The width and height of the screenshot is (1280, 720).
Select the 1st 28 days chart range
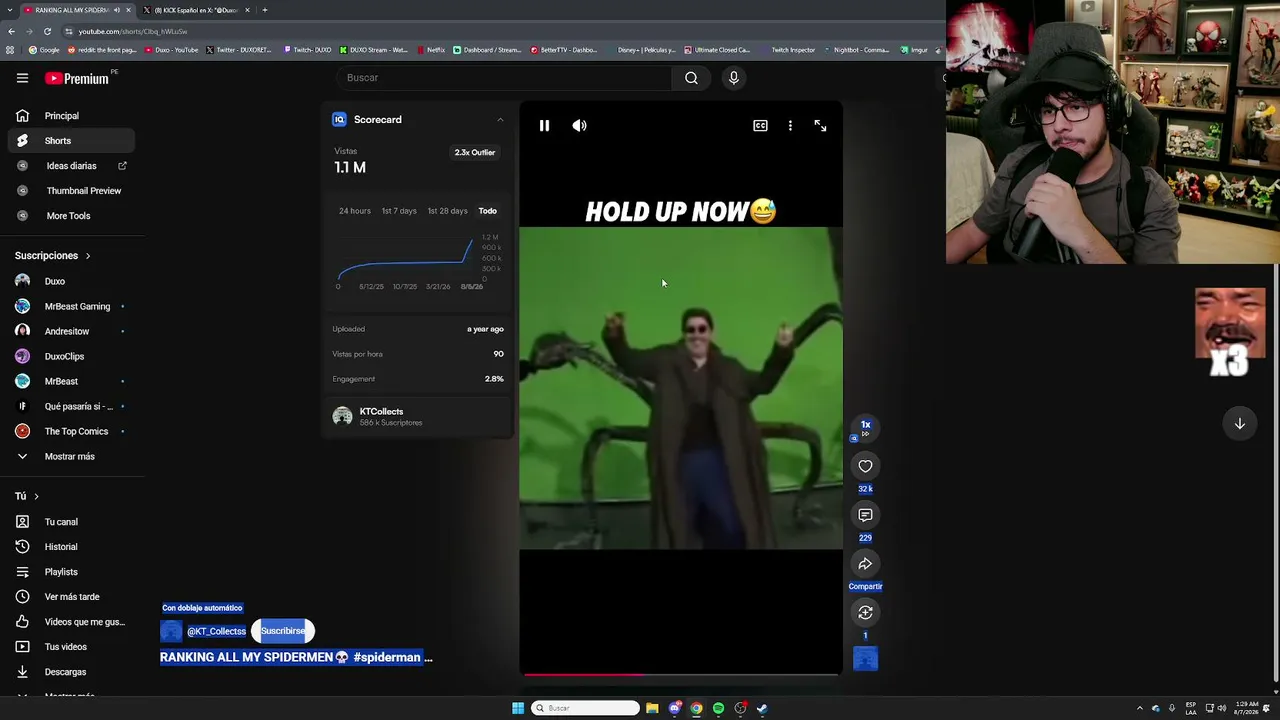pos(447,211)
